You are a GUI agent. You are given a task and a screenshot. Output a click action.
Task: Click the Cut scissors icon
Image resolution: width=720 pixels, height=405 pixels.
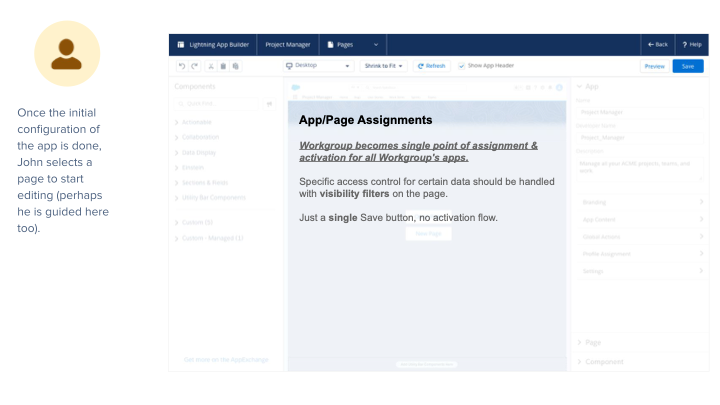click(x=211, y=66)
